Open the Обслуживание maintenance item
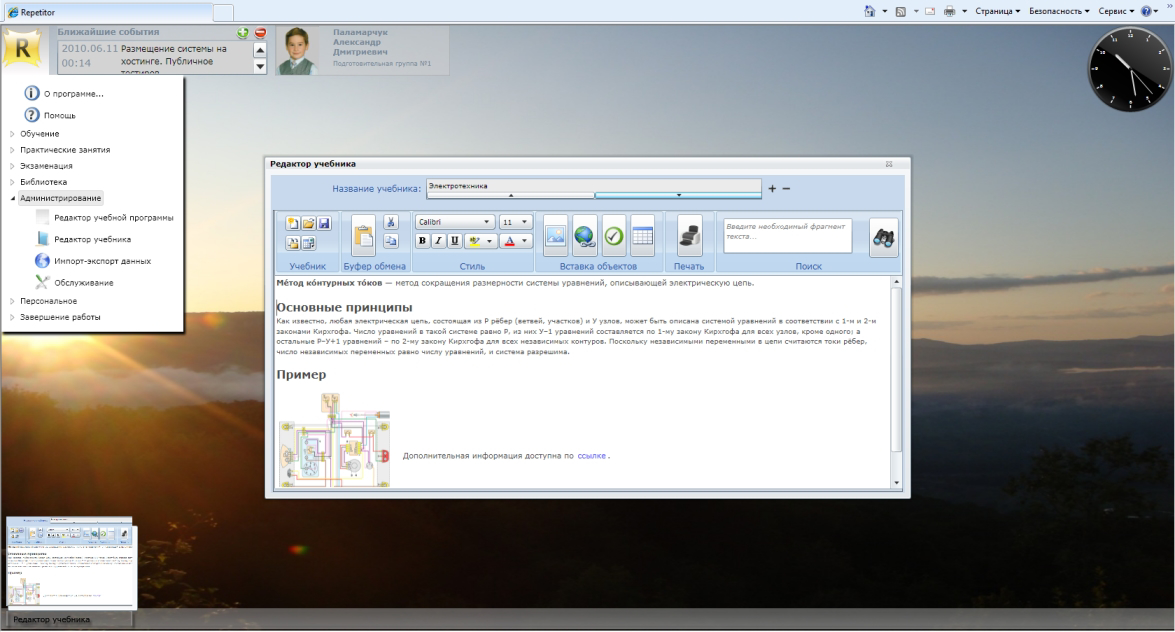1175x632 pixels. coord(75,283)
